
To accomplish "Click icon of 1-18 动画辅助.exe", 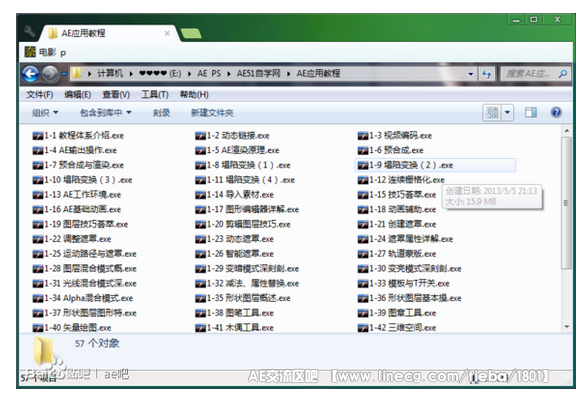I will 363,210.
